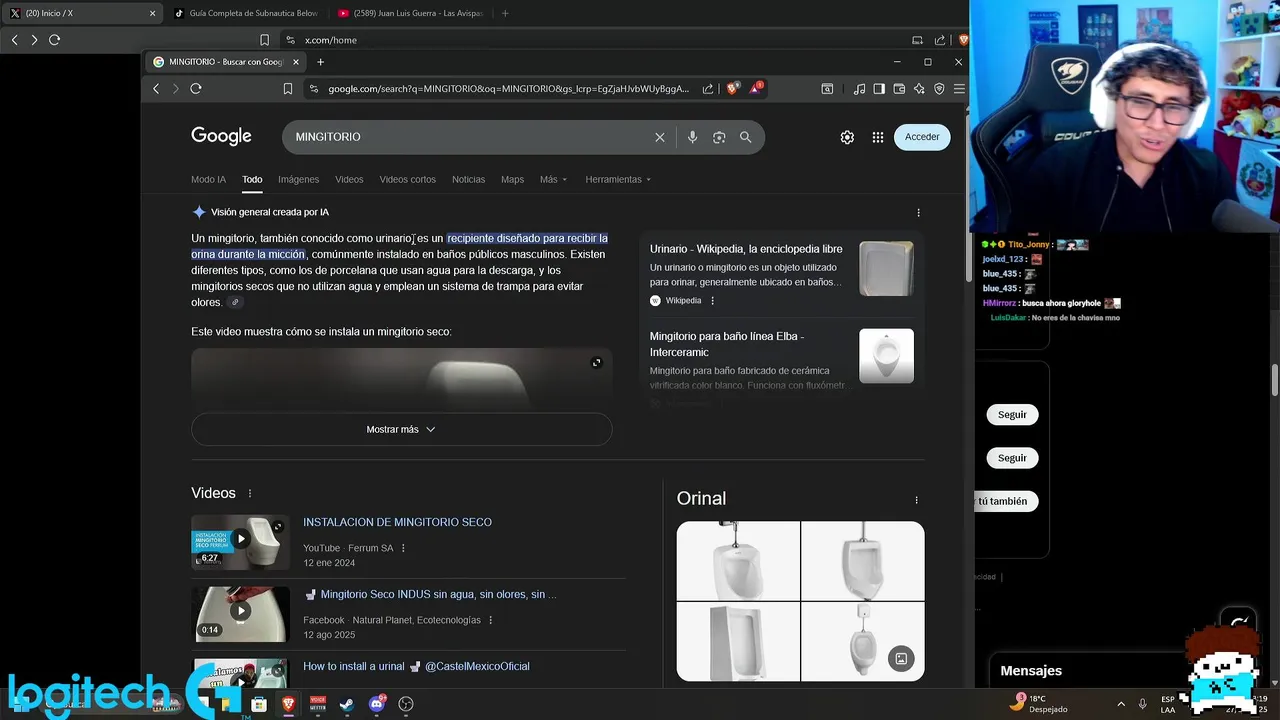The height and width of the screenshot is (720, 1280).
Task: Open the Brave hamburger menu
Action: click(x=959, y=89)
